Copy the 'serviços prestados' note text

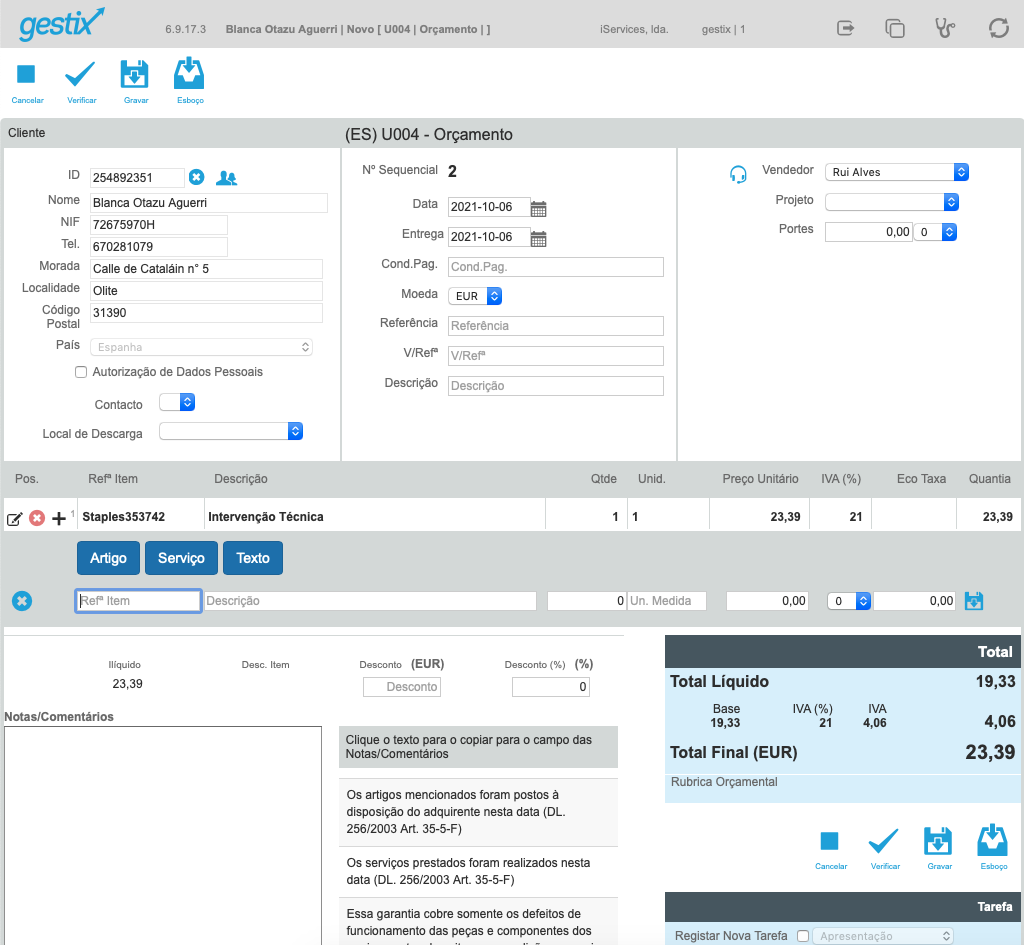click(478, 871)
